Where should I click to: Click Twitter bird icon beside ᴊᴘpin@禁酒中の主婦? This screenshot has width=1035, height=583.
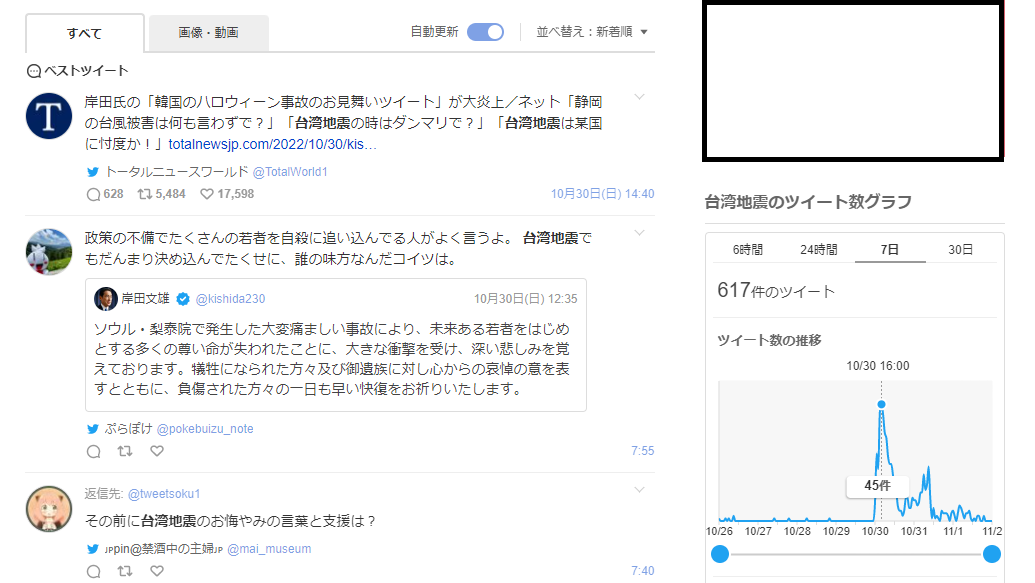pos(93,549)
